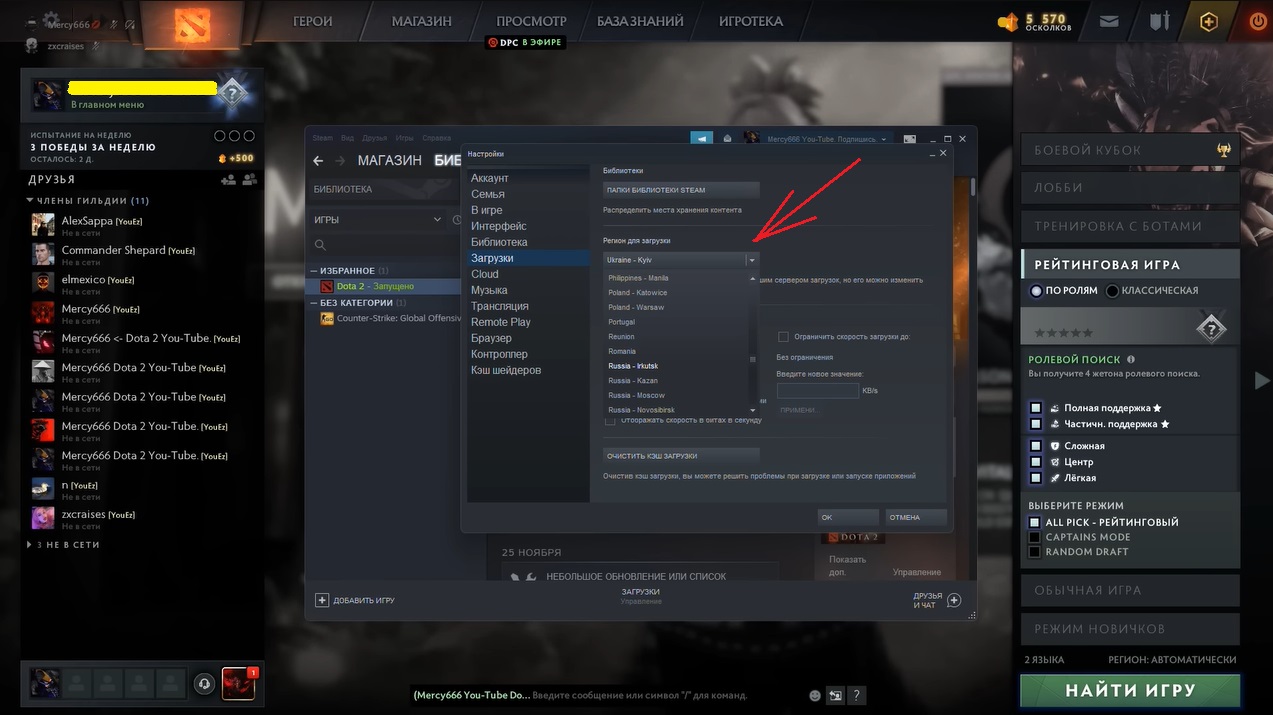Go to the ГЕРОИ tab in Dota
This screenshot has height=715, width=1273.
tap(313, 21)
